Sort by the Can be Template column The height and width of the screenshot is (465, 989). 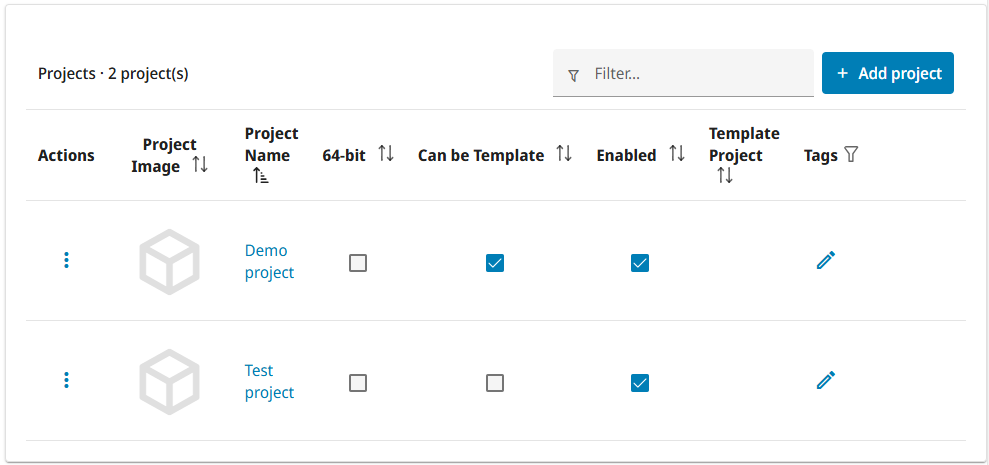[x=564, y=153]
